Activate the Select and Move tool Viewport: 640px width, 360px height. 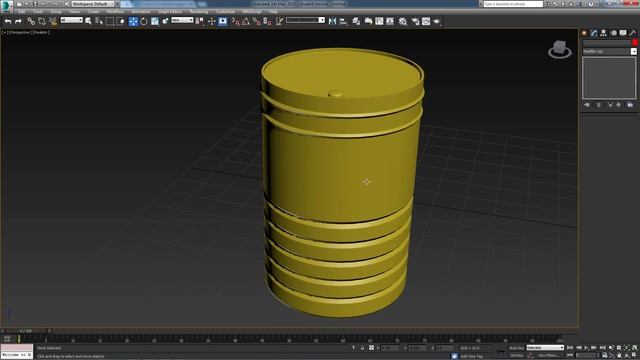point(133,21)
